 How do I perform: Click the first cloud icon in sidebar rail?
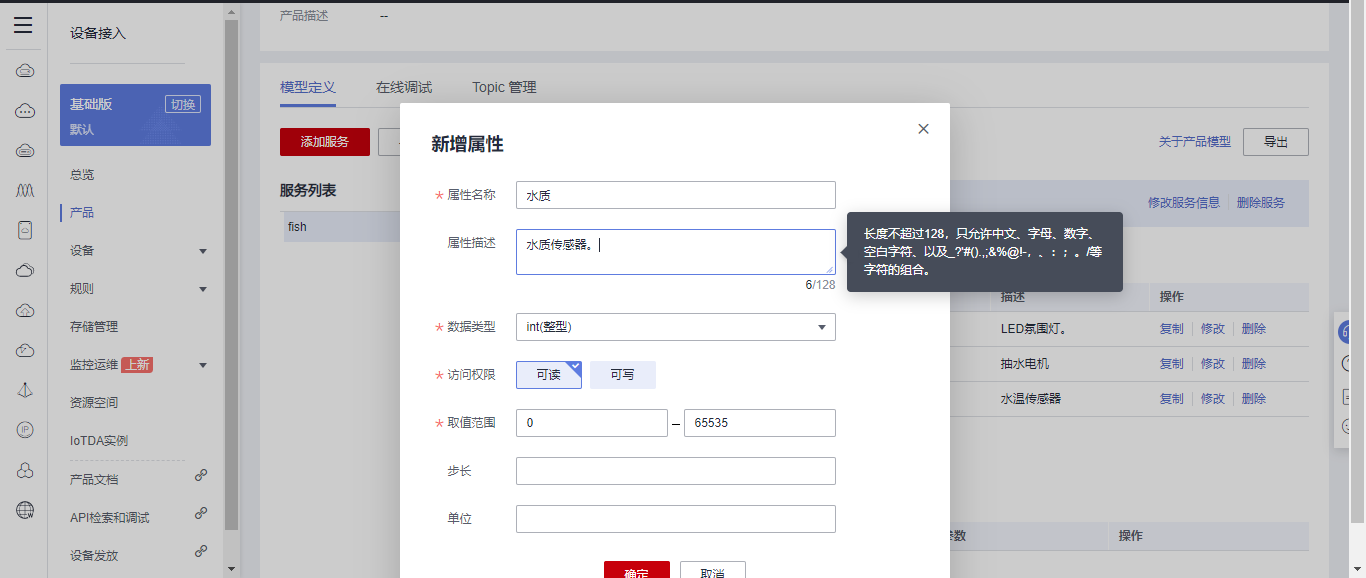point(25,71)
